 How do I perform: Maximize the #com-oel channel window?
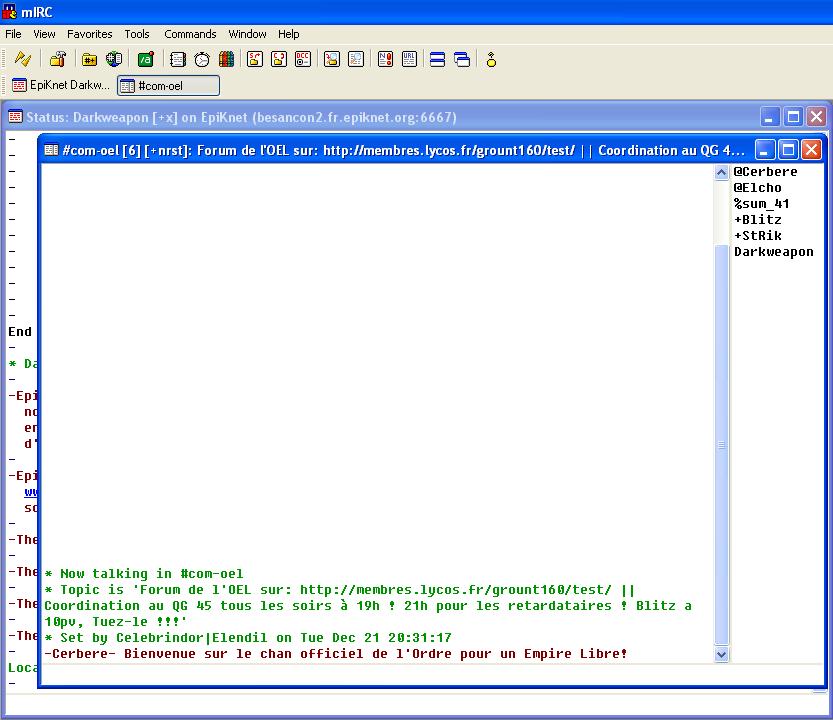pos(788,150)
